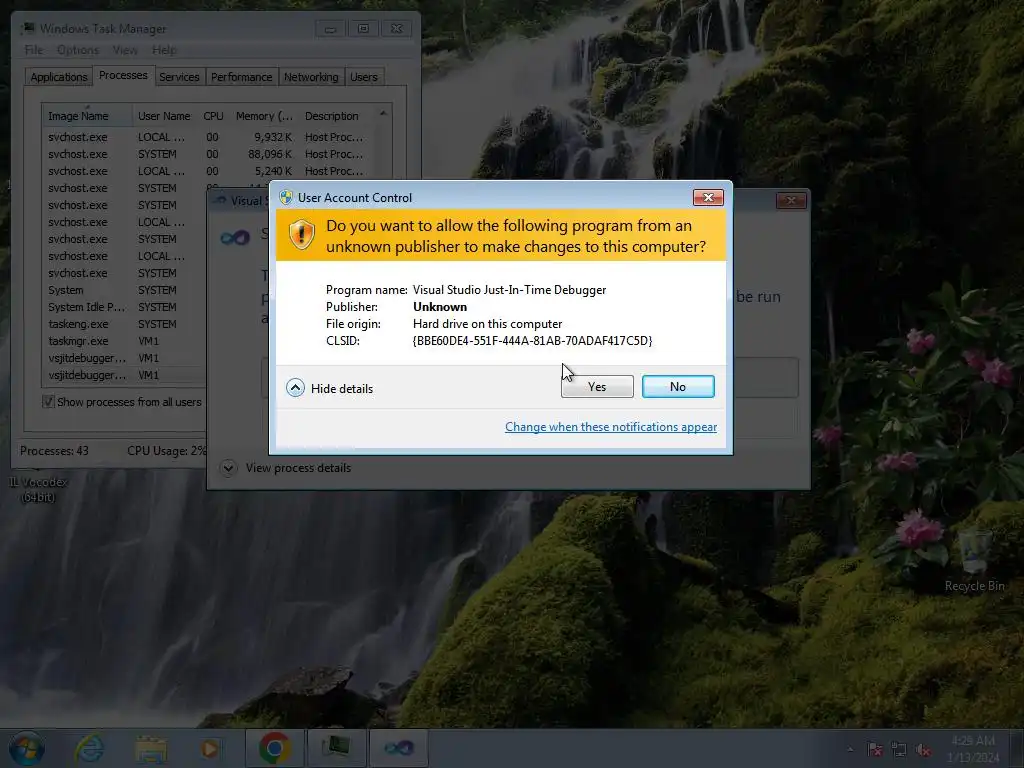1024x768 pixels.
Task: Open Action Center flag tray icon
Action: 874,749
